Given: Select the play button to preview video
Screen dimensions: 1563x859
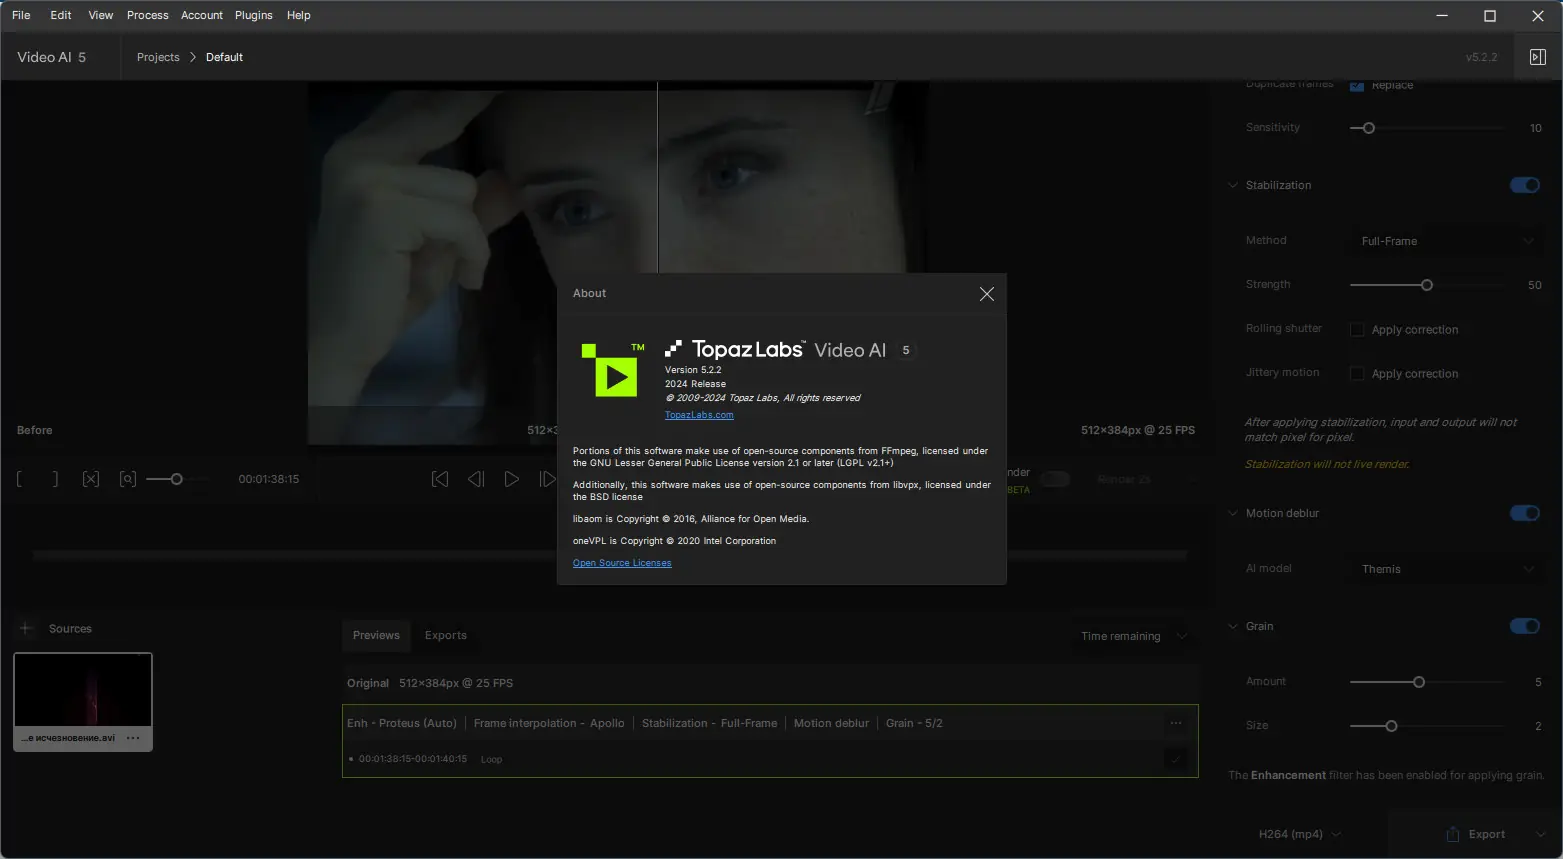Looking at the screenshot, I should point(512,479).
